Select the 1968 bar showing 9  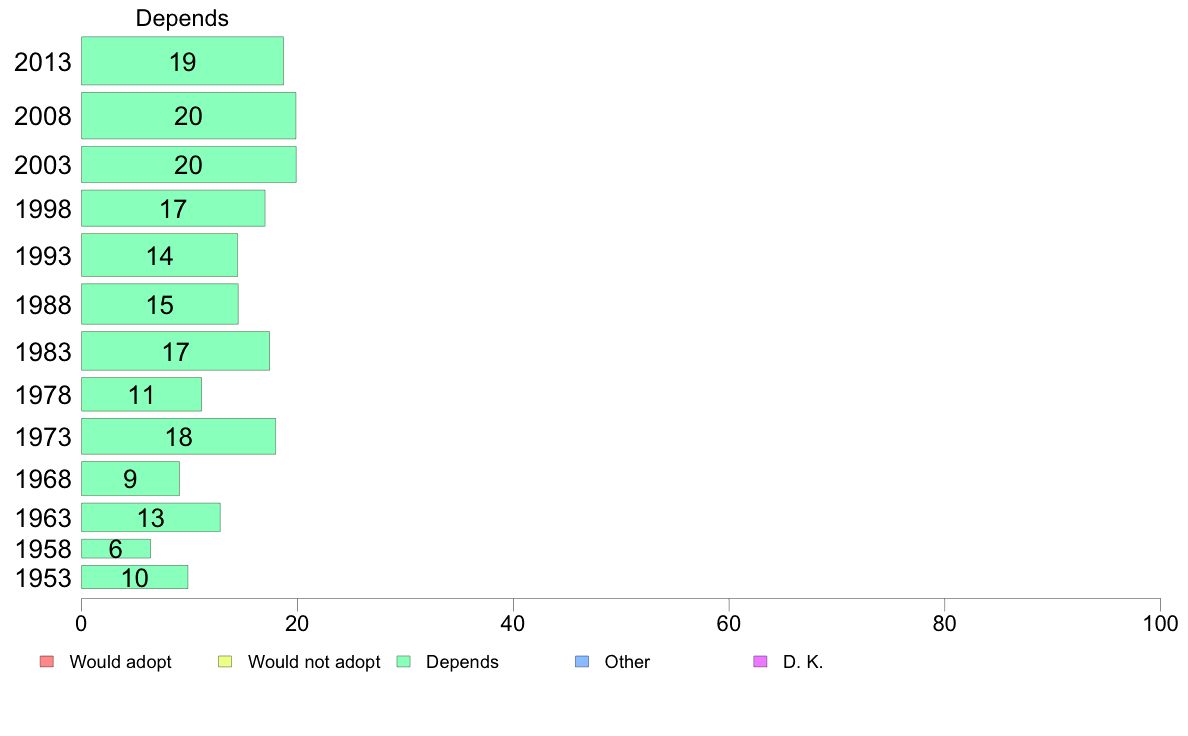[130, 478]
